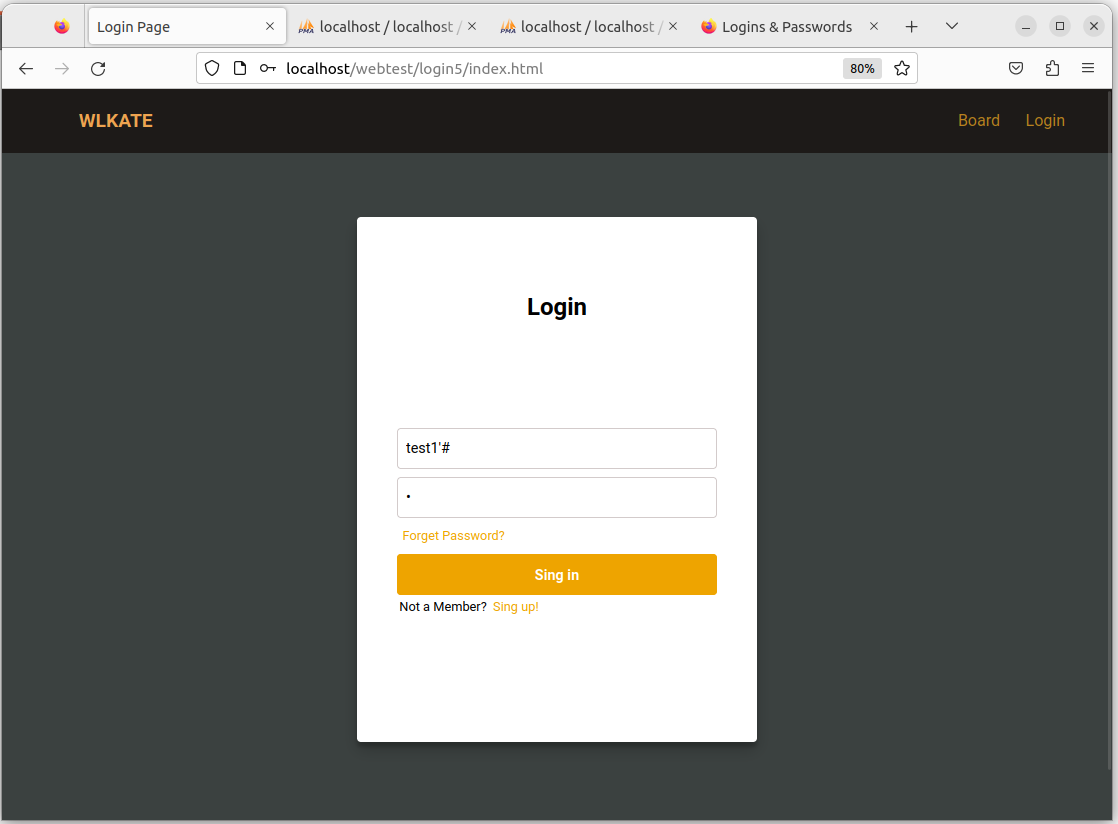Viewport: 1118px width, 824px height.
Task: Open the Extensions puzzle icon
Action: [x=1052, y=68]
